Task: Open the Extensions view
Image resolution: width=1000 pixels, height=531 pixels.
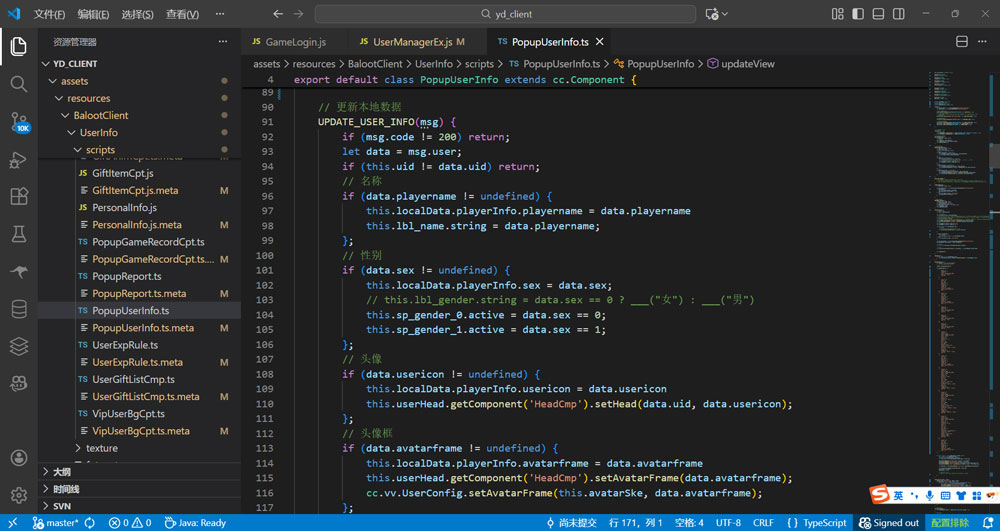Action: (18, 197)
